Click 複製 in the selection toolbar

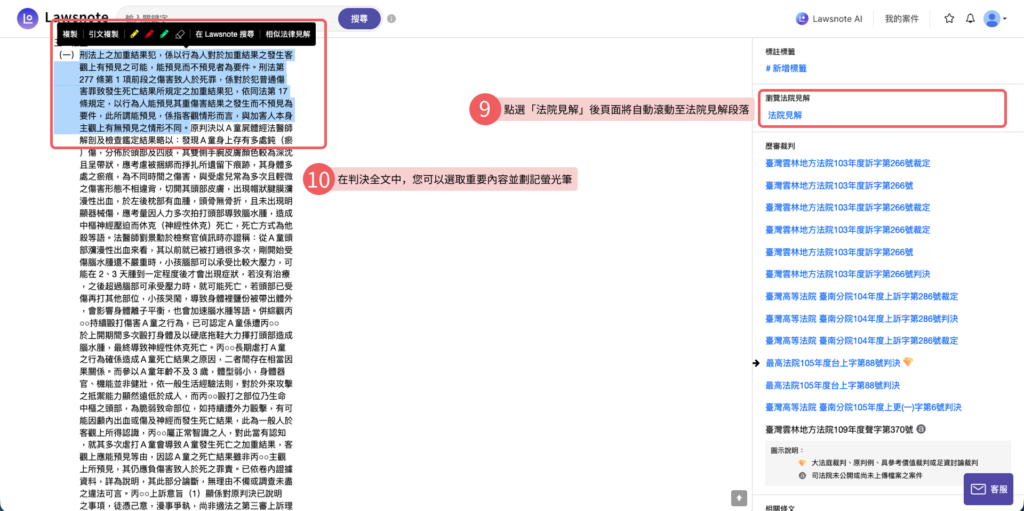(x=70, y=34)
